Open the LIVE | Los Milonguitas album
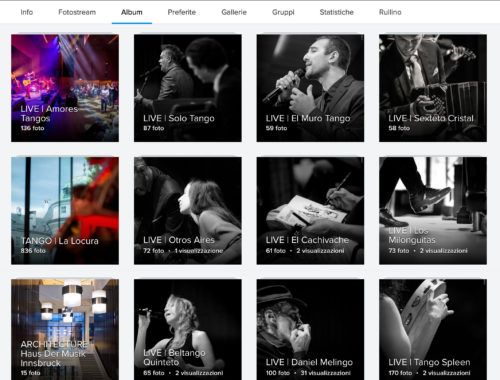Screen dimensions: 500x380 pos(433,211)
